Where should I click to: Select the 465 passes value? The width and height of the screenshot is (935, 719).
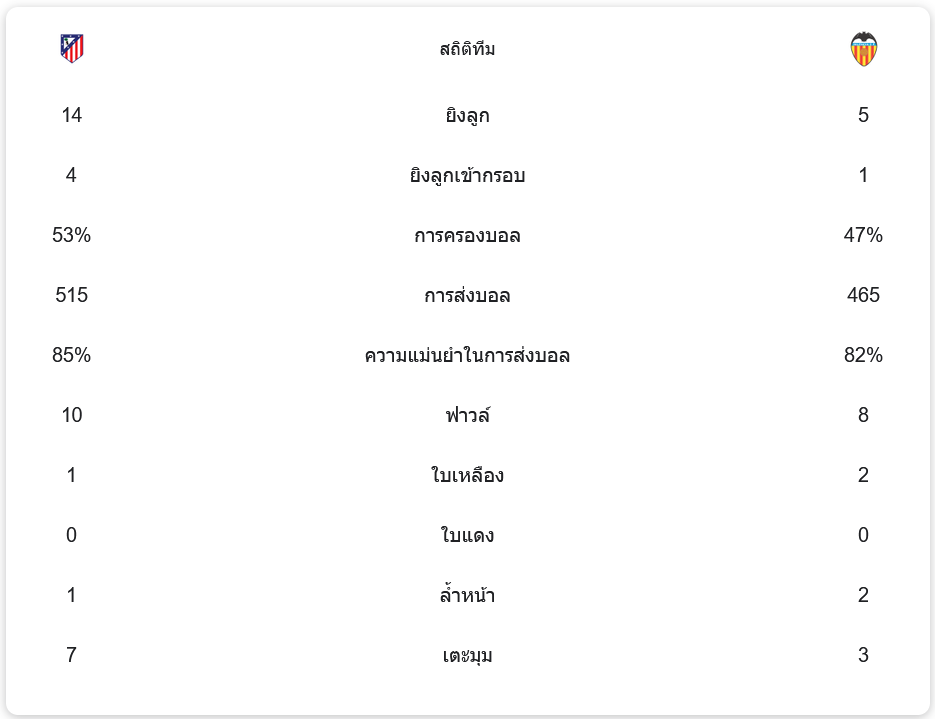point(863,295)
